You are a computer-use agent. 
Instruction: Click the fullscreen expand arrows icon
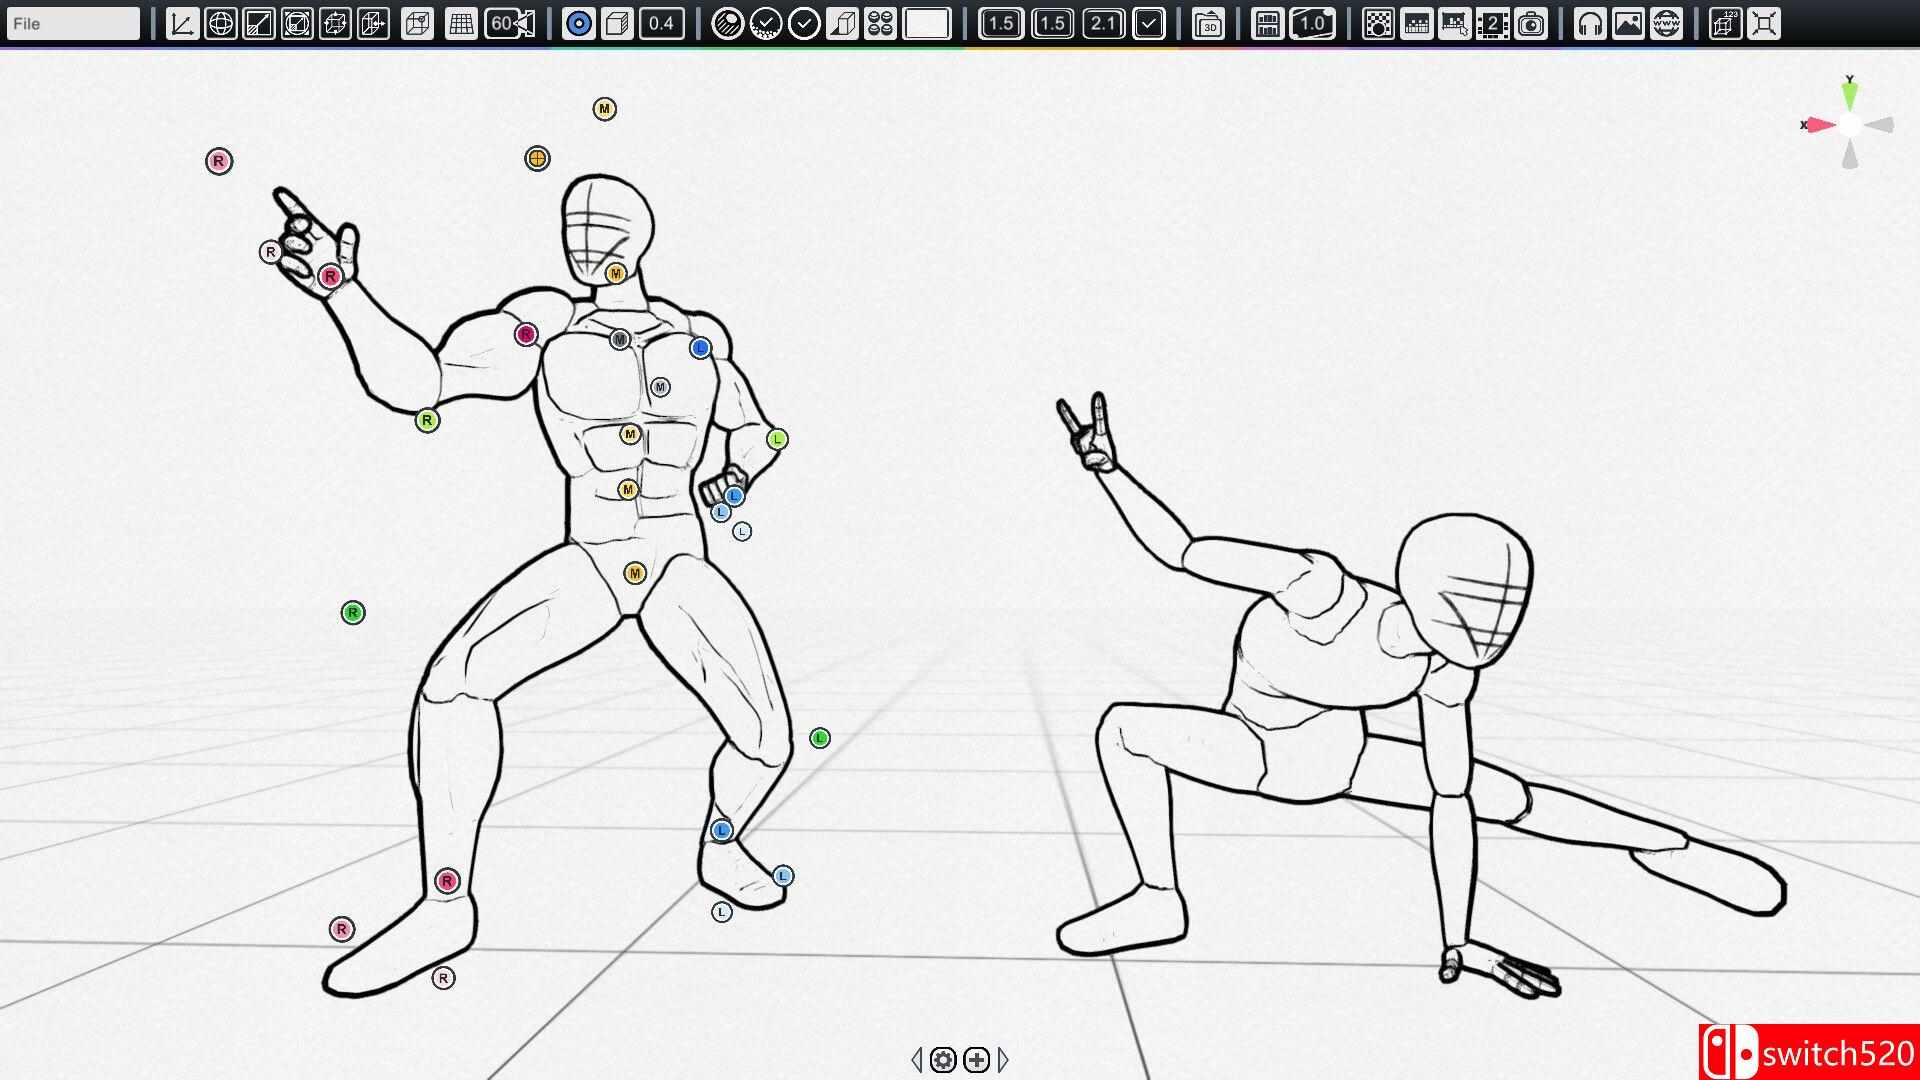1764,23
